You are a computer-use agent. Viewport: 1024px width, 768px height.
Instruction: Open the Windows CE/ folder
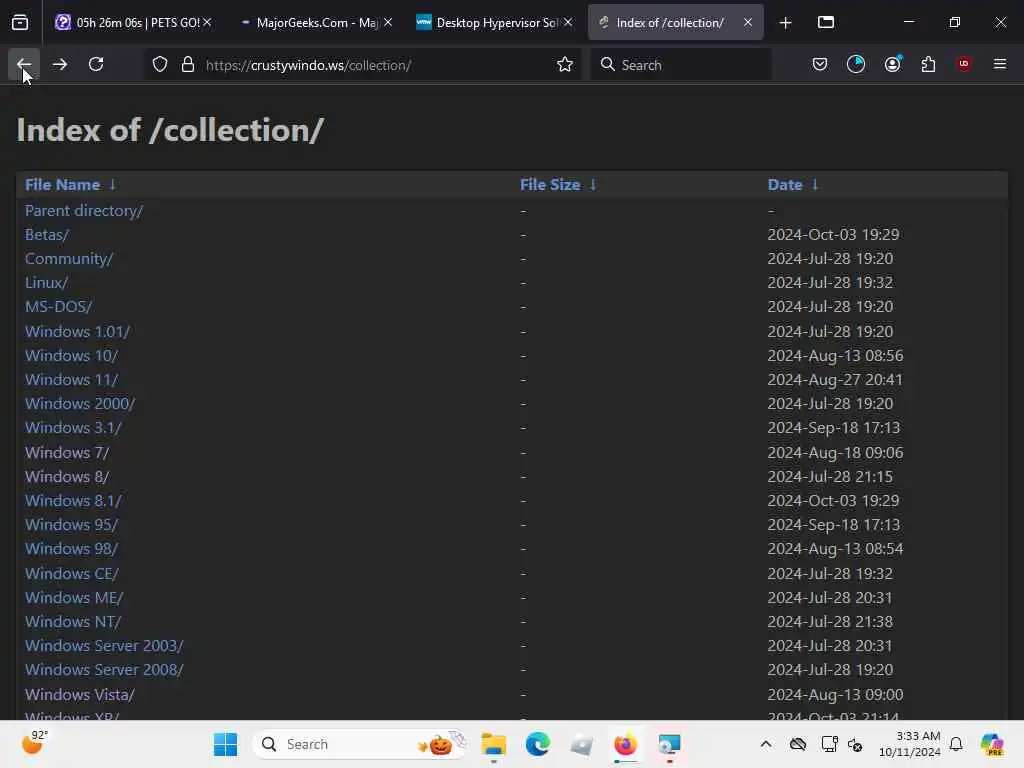coord(72,574)
